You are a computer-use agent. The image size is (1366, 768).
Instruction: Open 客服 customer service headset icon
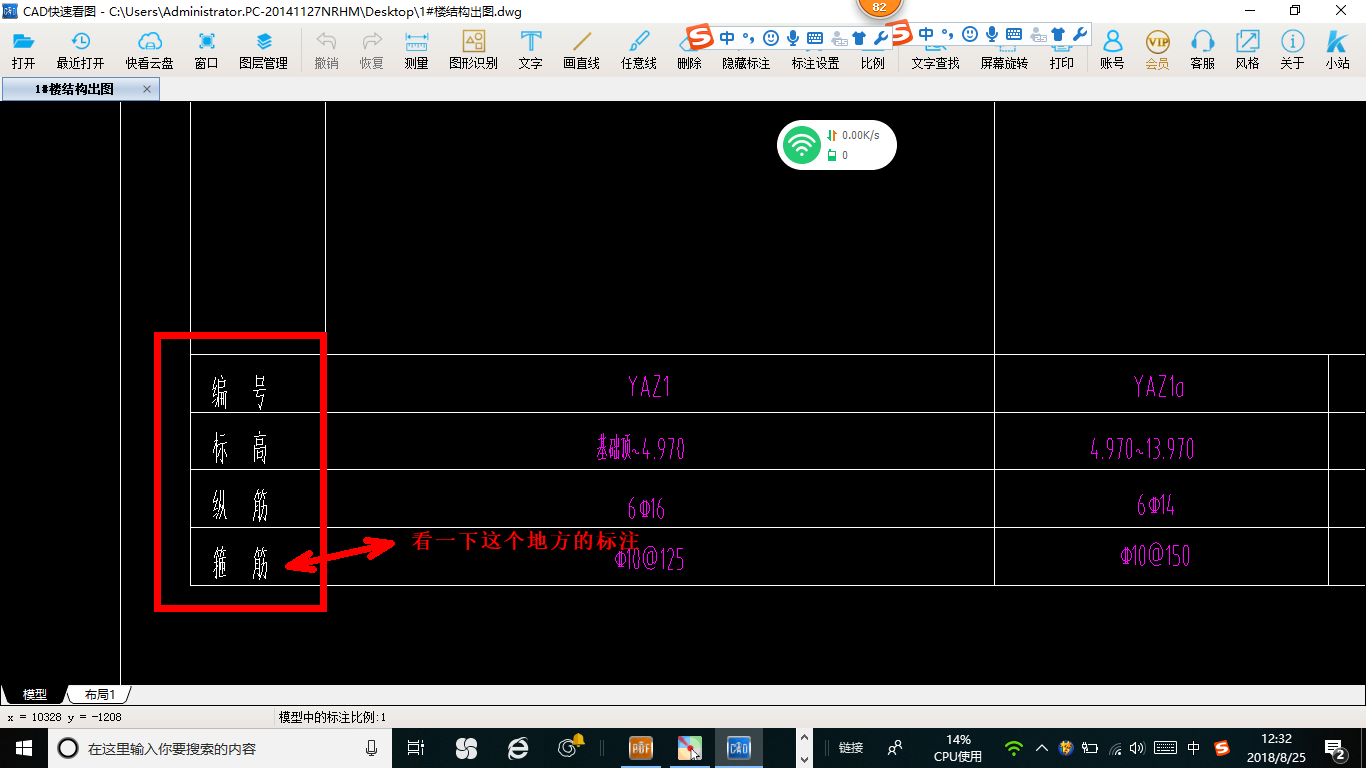[x=1202, y=50]
